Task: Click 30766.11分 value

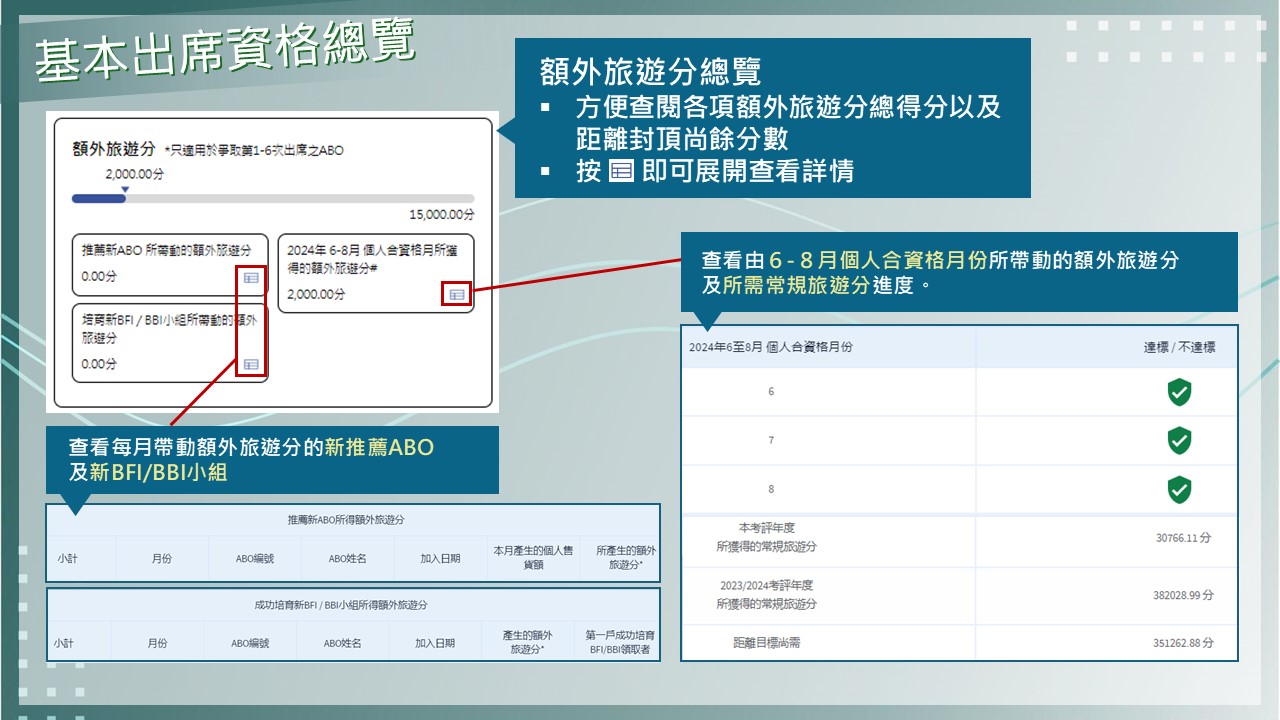Action: coord(1184,538)
